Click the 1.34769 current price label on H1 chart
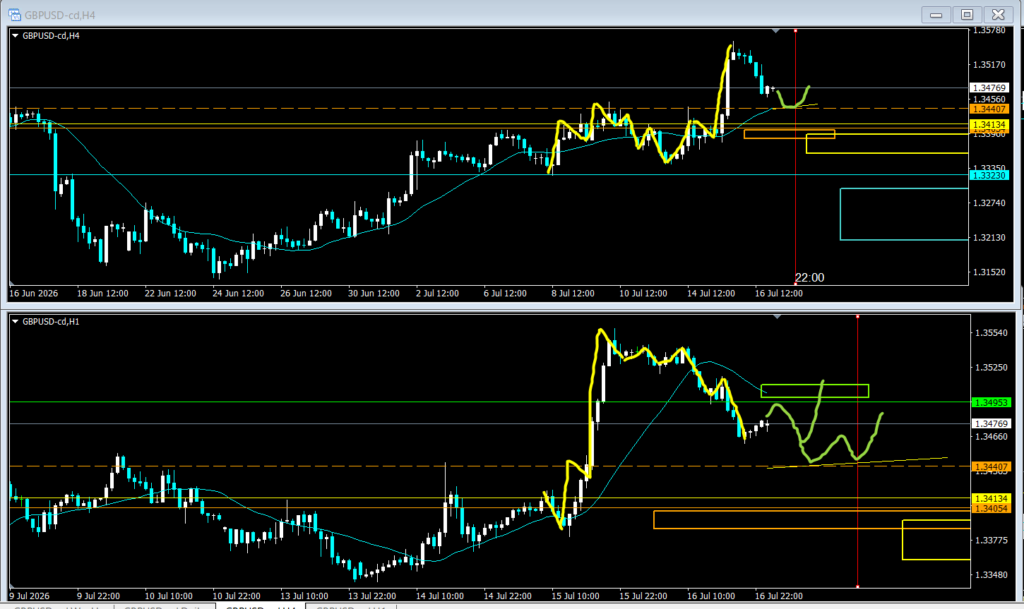This screenshot has height=609, width=1024. (x=991, y=424)
